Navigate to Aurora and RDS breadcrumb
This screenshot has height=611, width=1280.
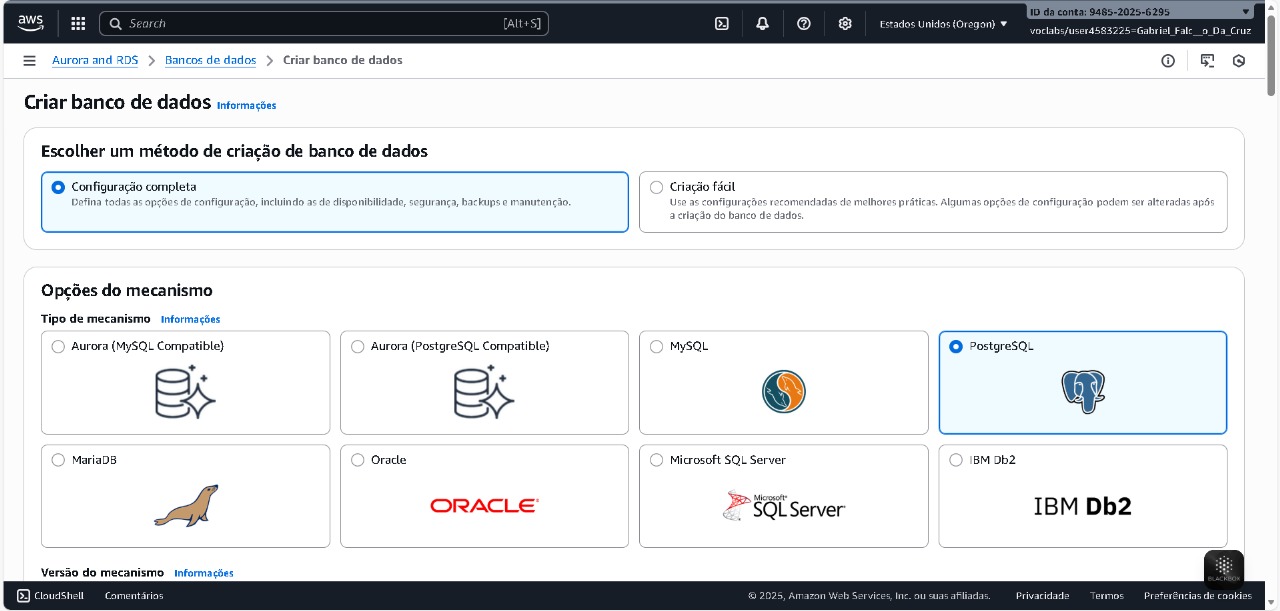coord(95,60)
